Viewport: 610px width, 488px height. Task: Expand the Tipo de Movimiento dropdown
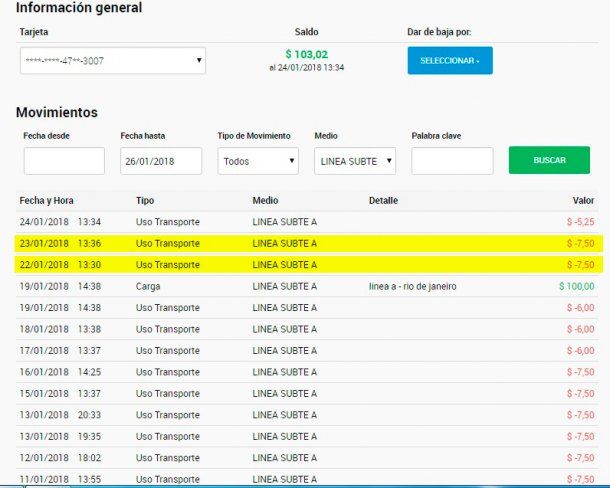258,161
